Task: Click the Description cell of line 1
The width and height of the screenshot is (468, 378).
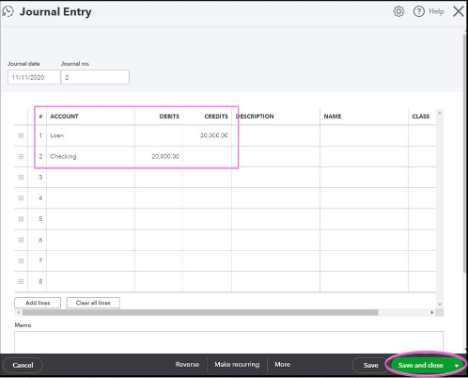Action: (276, 135)
